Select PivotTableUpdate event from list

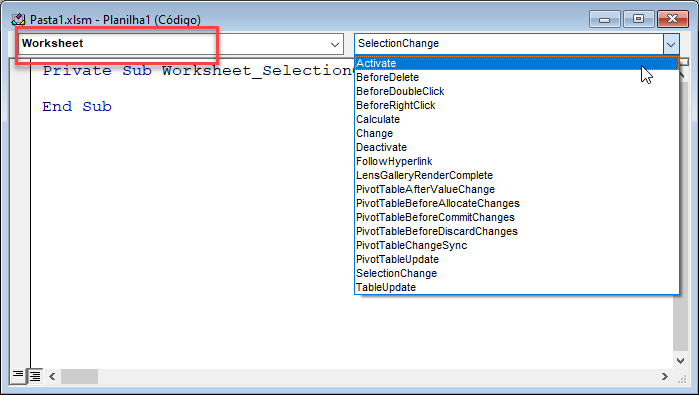click(x=517, y=259)
